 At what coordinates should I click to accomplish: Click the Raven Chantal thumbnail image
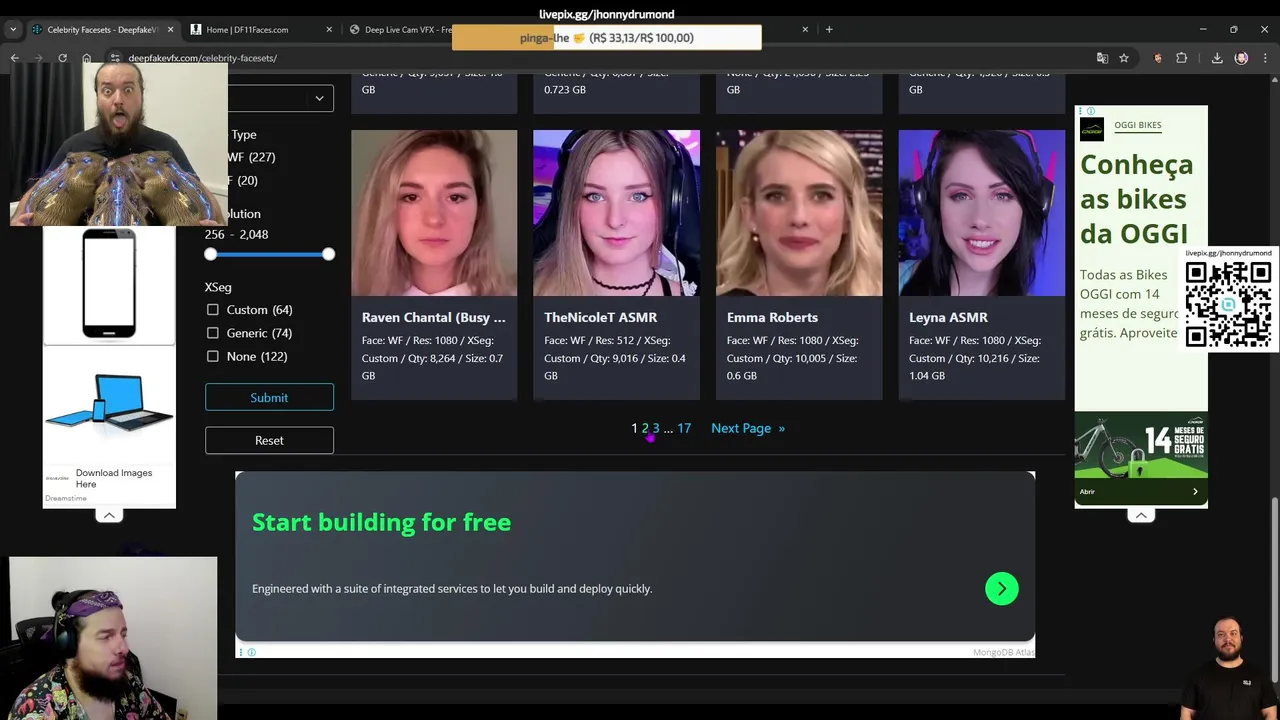434,213
